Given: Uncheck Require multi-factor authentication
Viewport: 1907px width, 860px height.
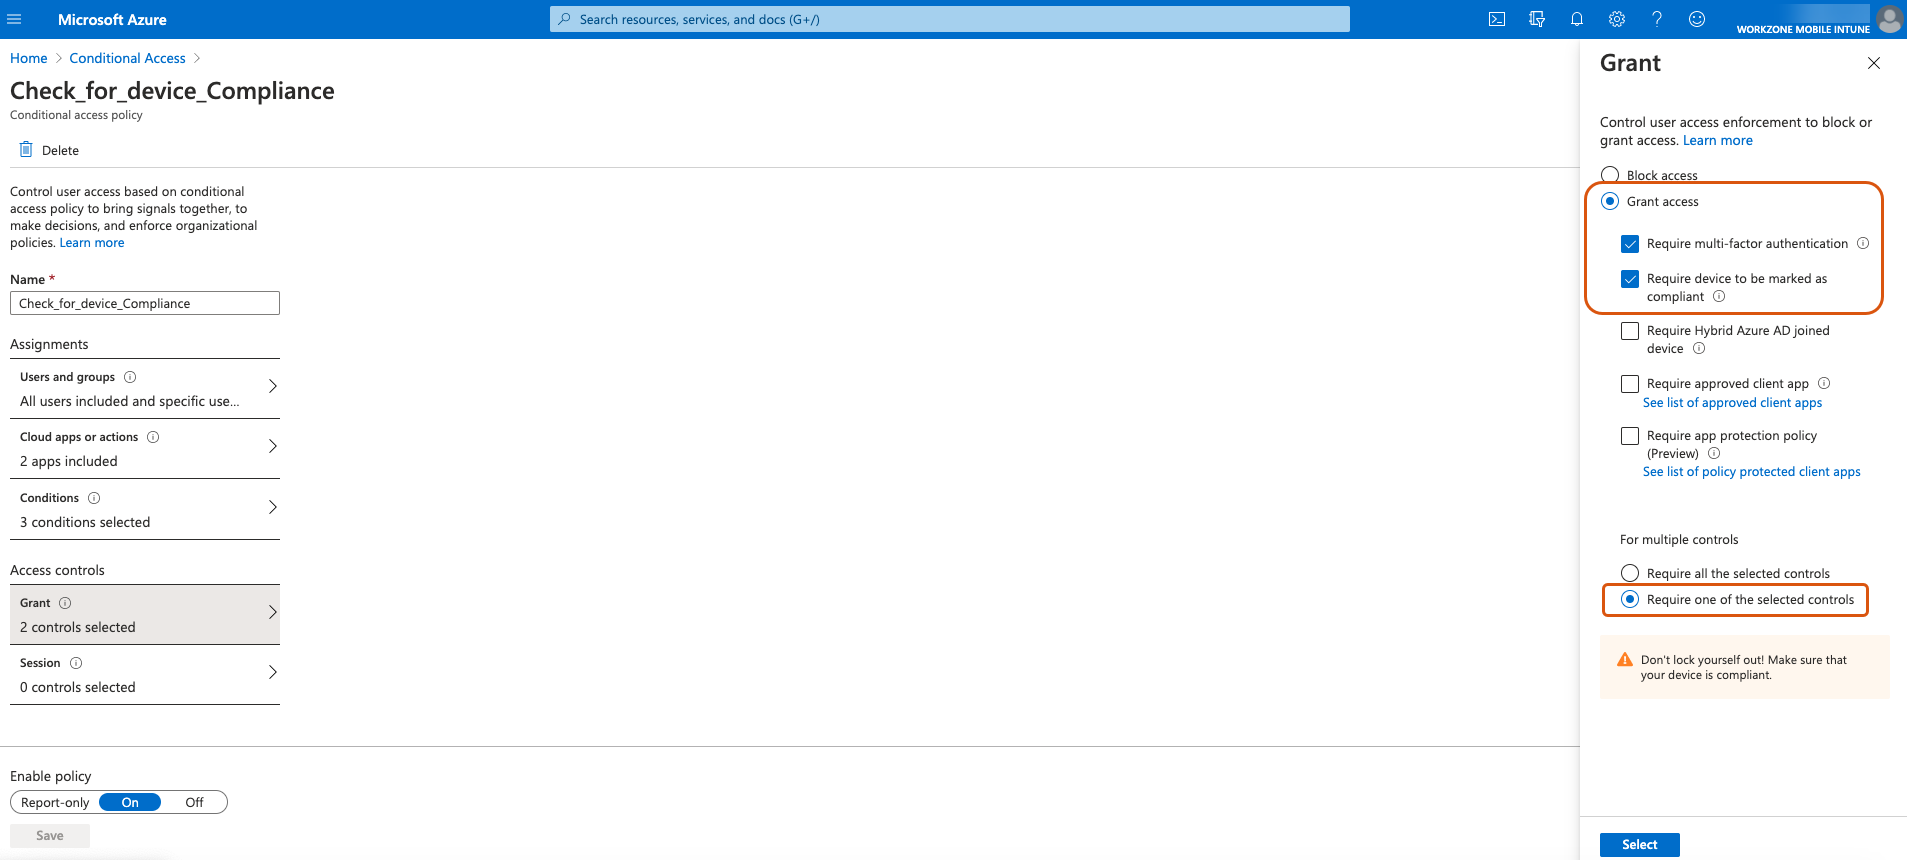Looking at the screenshot, I should pyautogui.click(x=1630, y=244).
